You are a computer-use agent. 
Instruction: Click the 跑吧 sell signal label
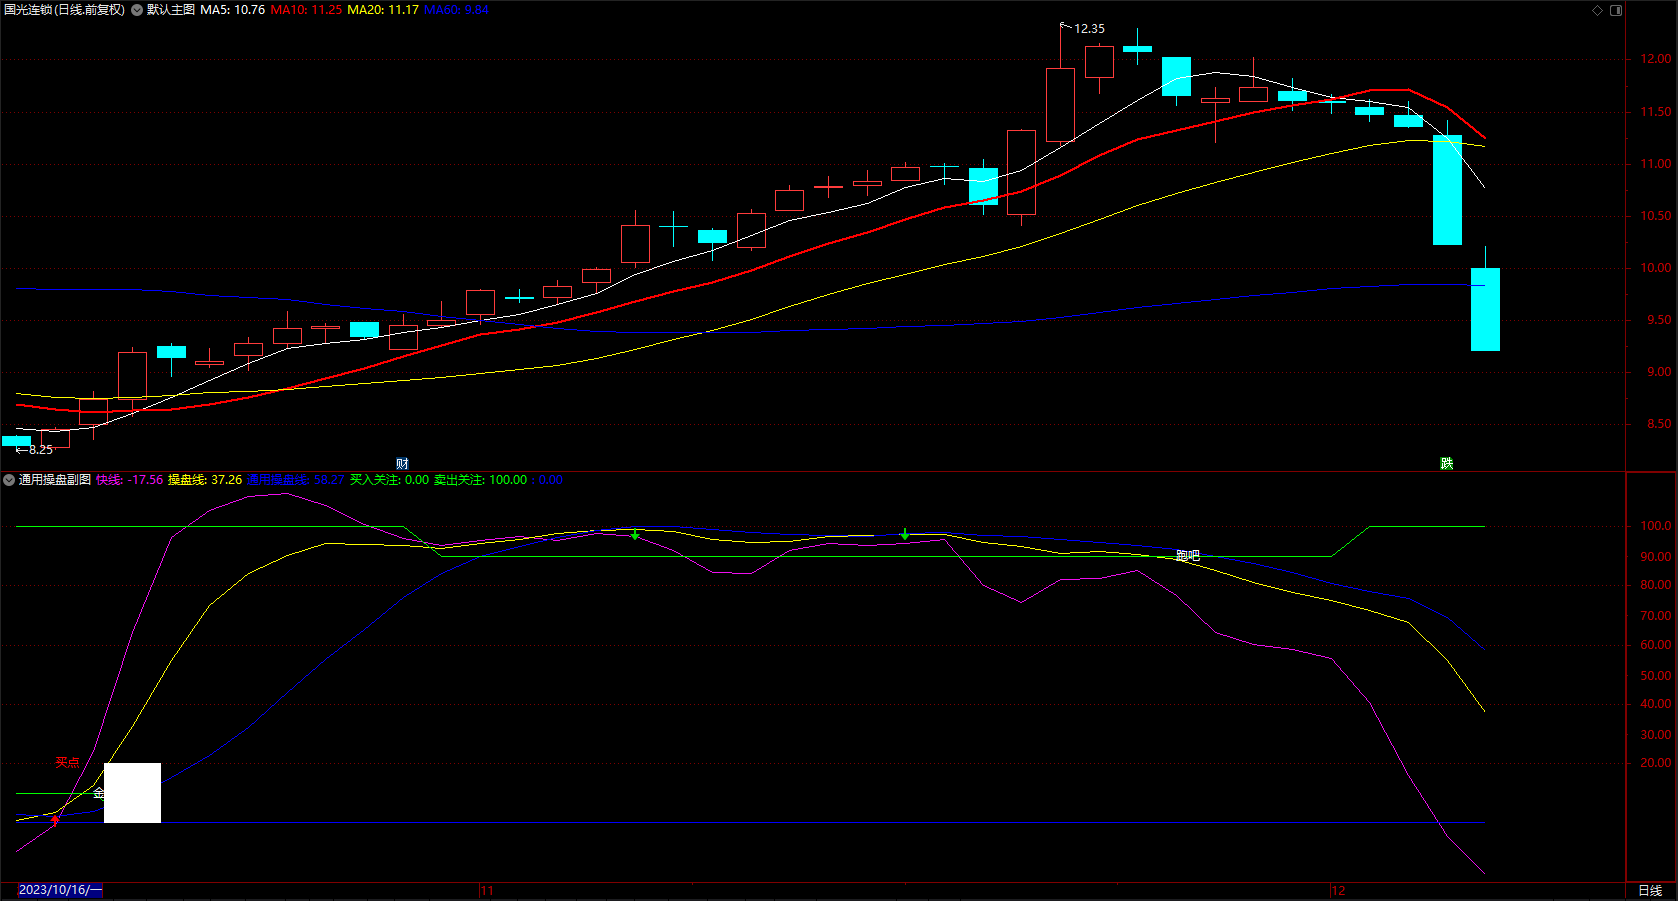click(x=1188, y=556)
